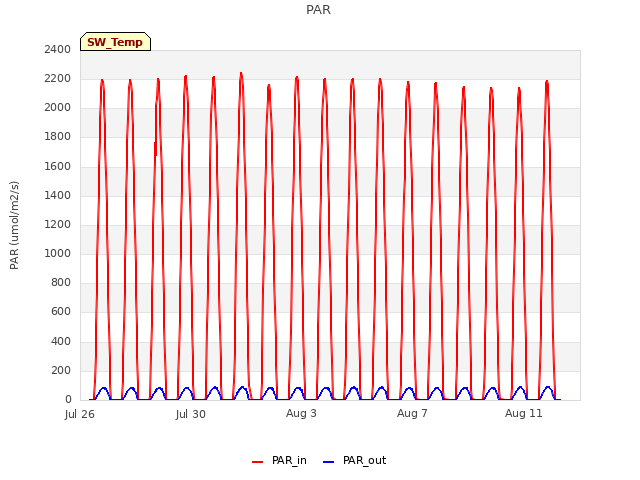
Task: Click the PAR (umol/m2/s) y-axis title
Action: click(14, 225)
